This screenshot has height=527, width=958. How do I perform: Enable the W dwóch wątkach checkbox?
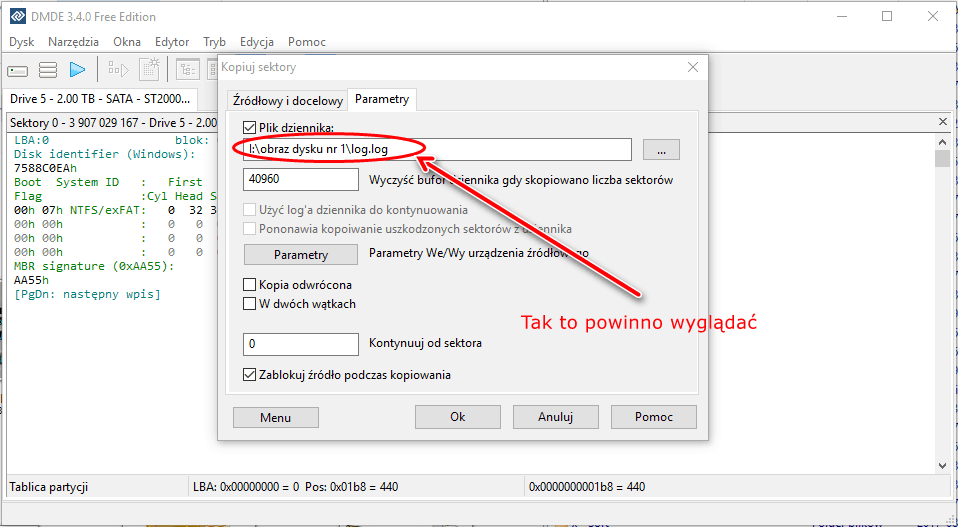[250, 304]
